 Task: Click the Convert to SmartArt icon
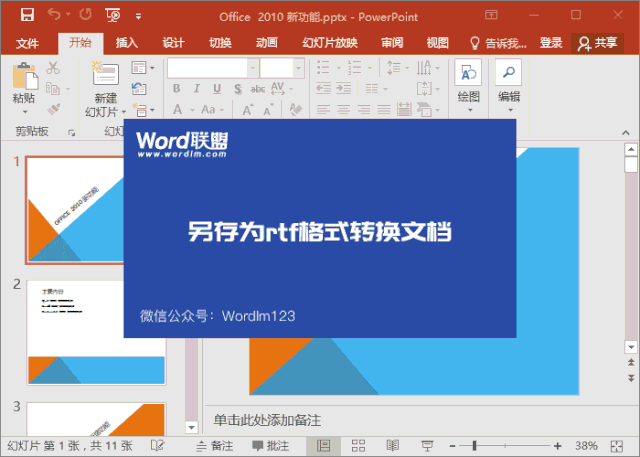424,109
